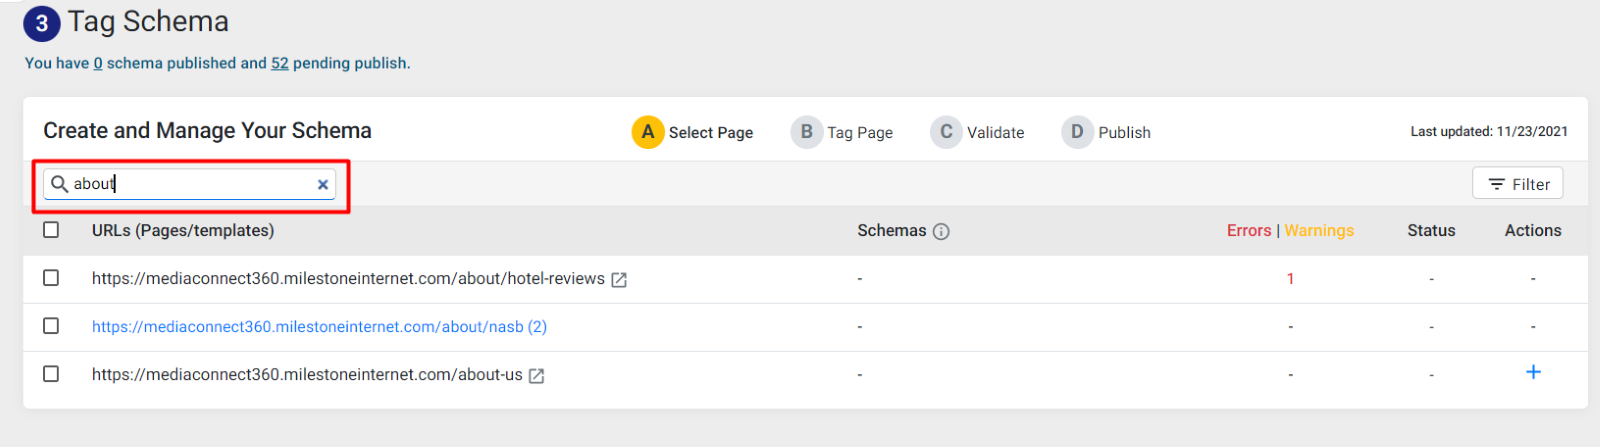Click the 0 schema published link

tap(98, 63)
